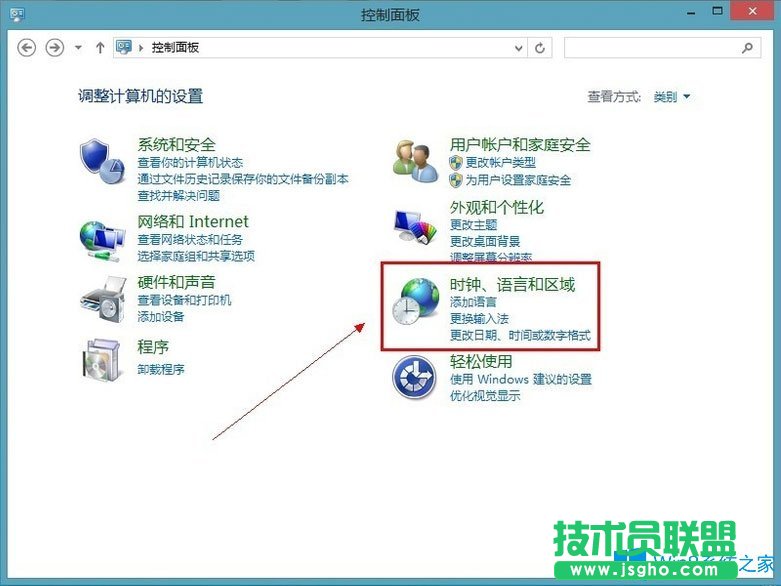
Task: Click 更改帐户类型 link
Action: coord(501,162)
